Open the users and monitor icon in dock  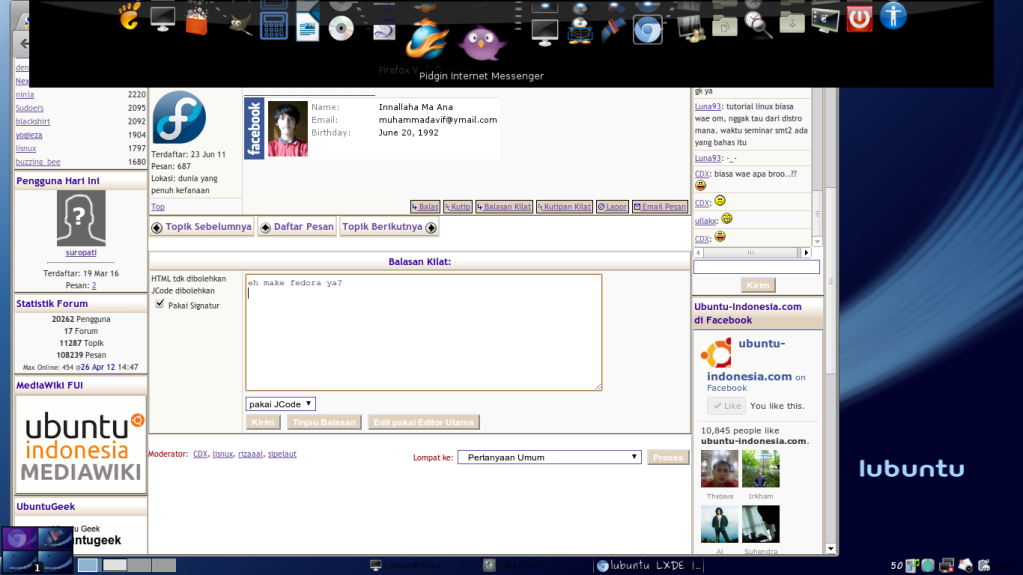click(690, 29)
